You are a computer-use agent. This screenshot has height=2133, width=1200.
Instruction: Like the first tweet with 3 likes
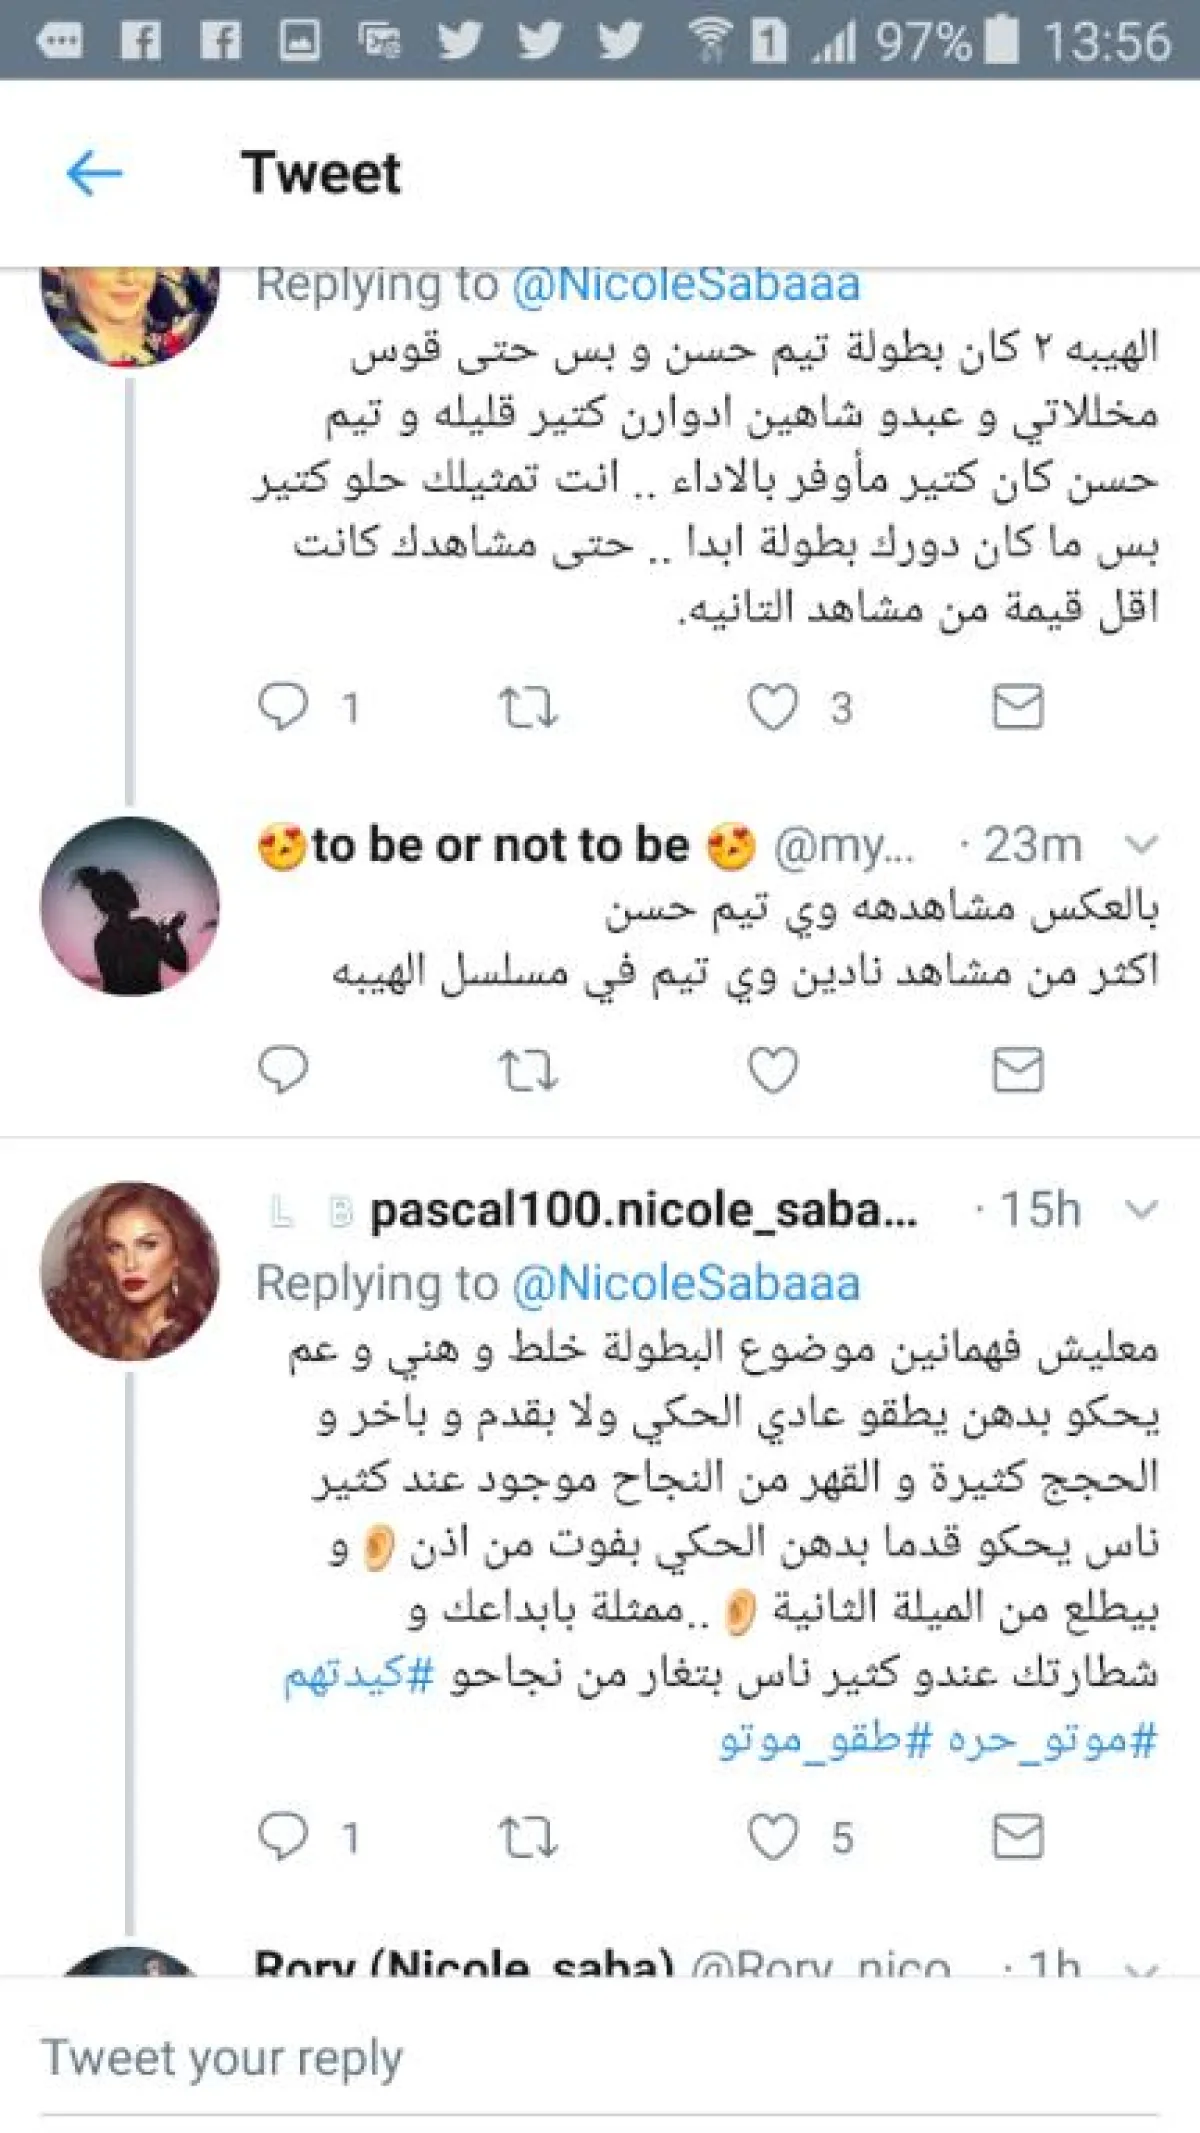click(773, 707)
